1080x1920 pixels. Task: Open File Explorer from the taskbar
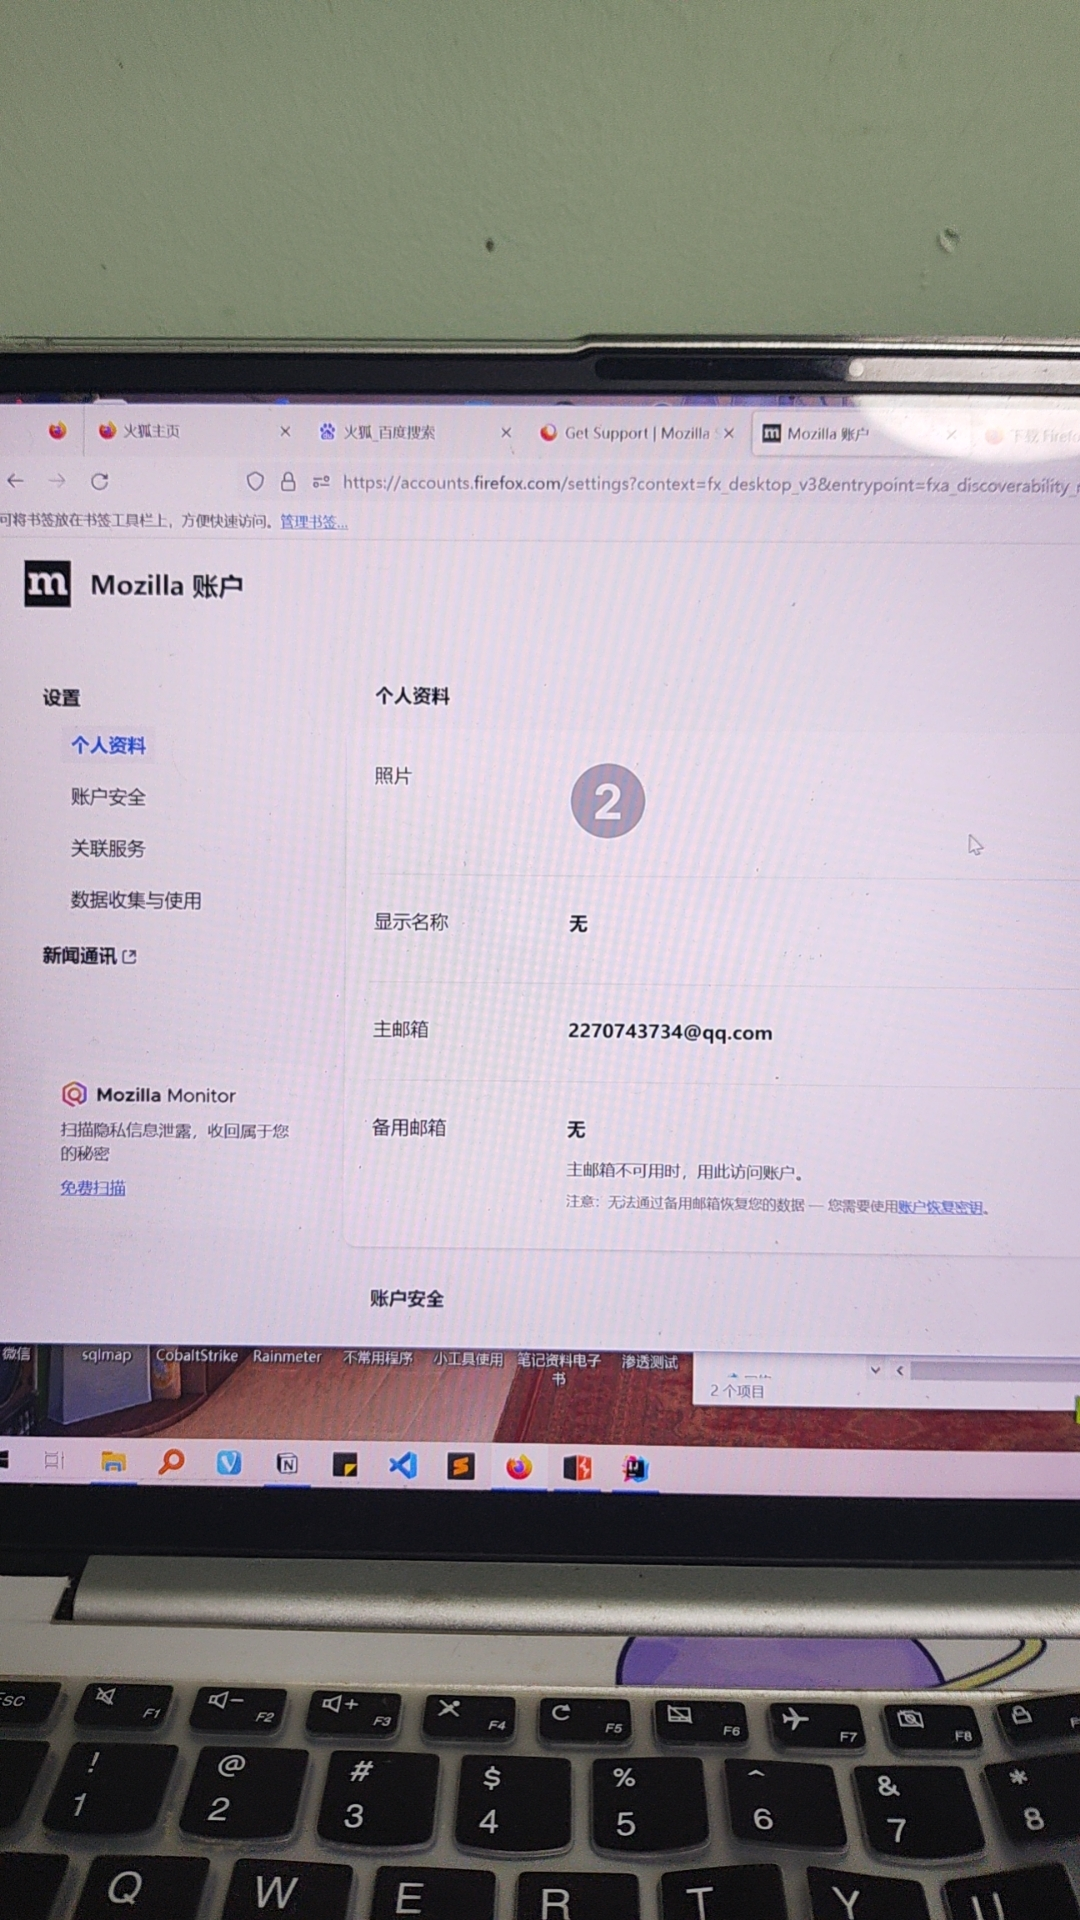point(113,1462)
